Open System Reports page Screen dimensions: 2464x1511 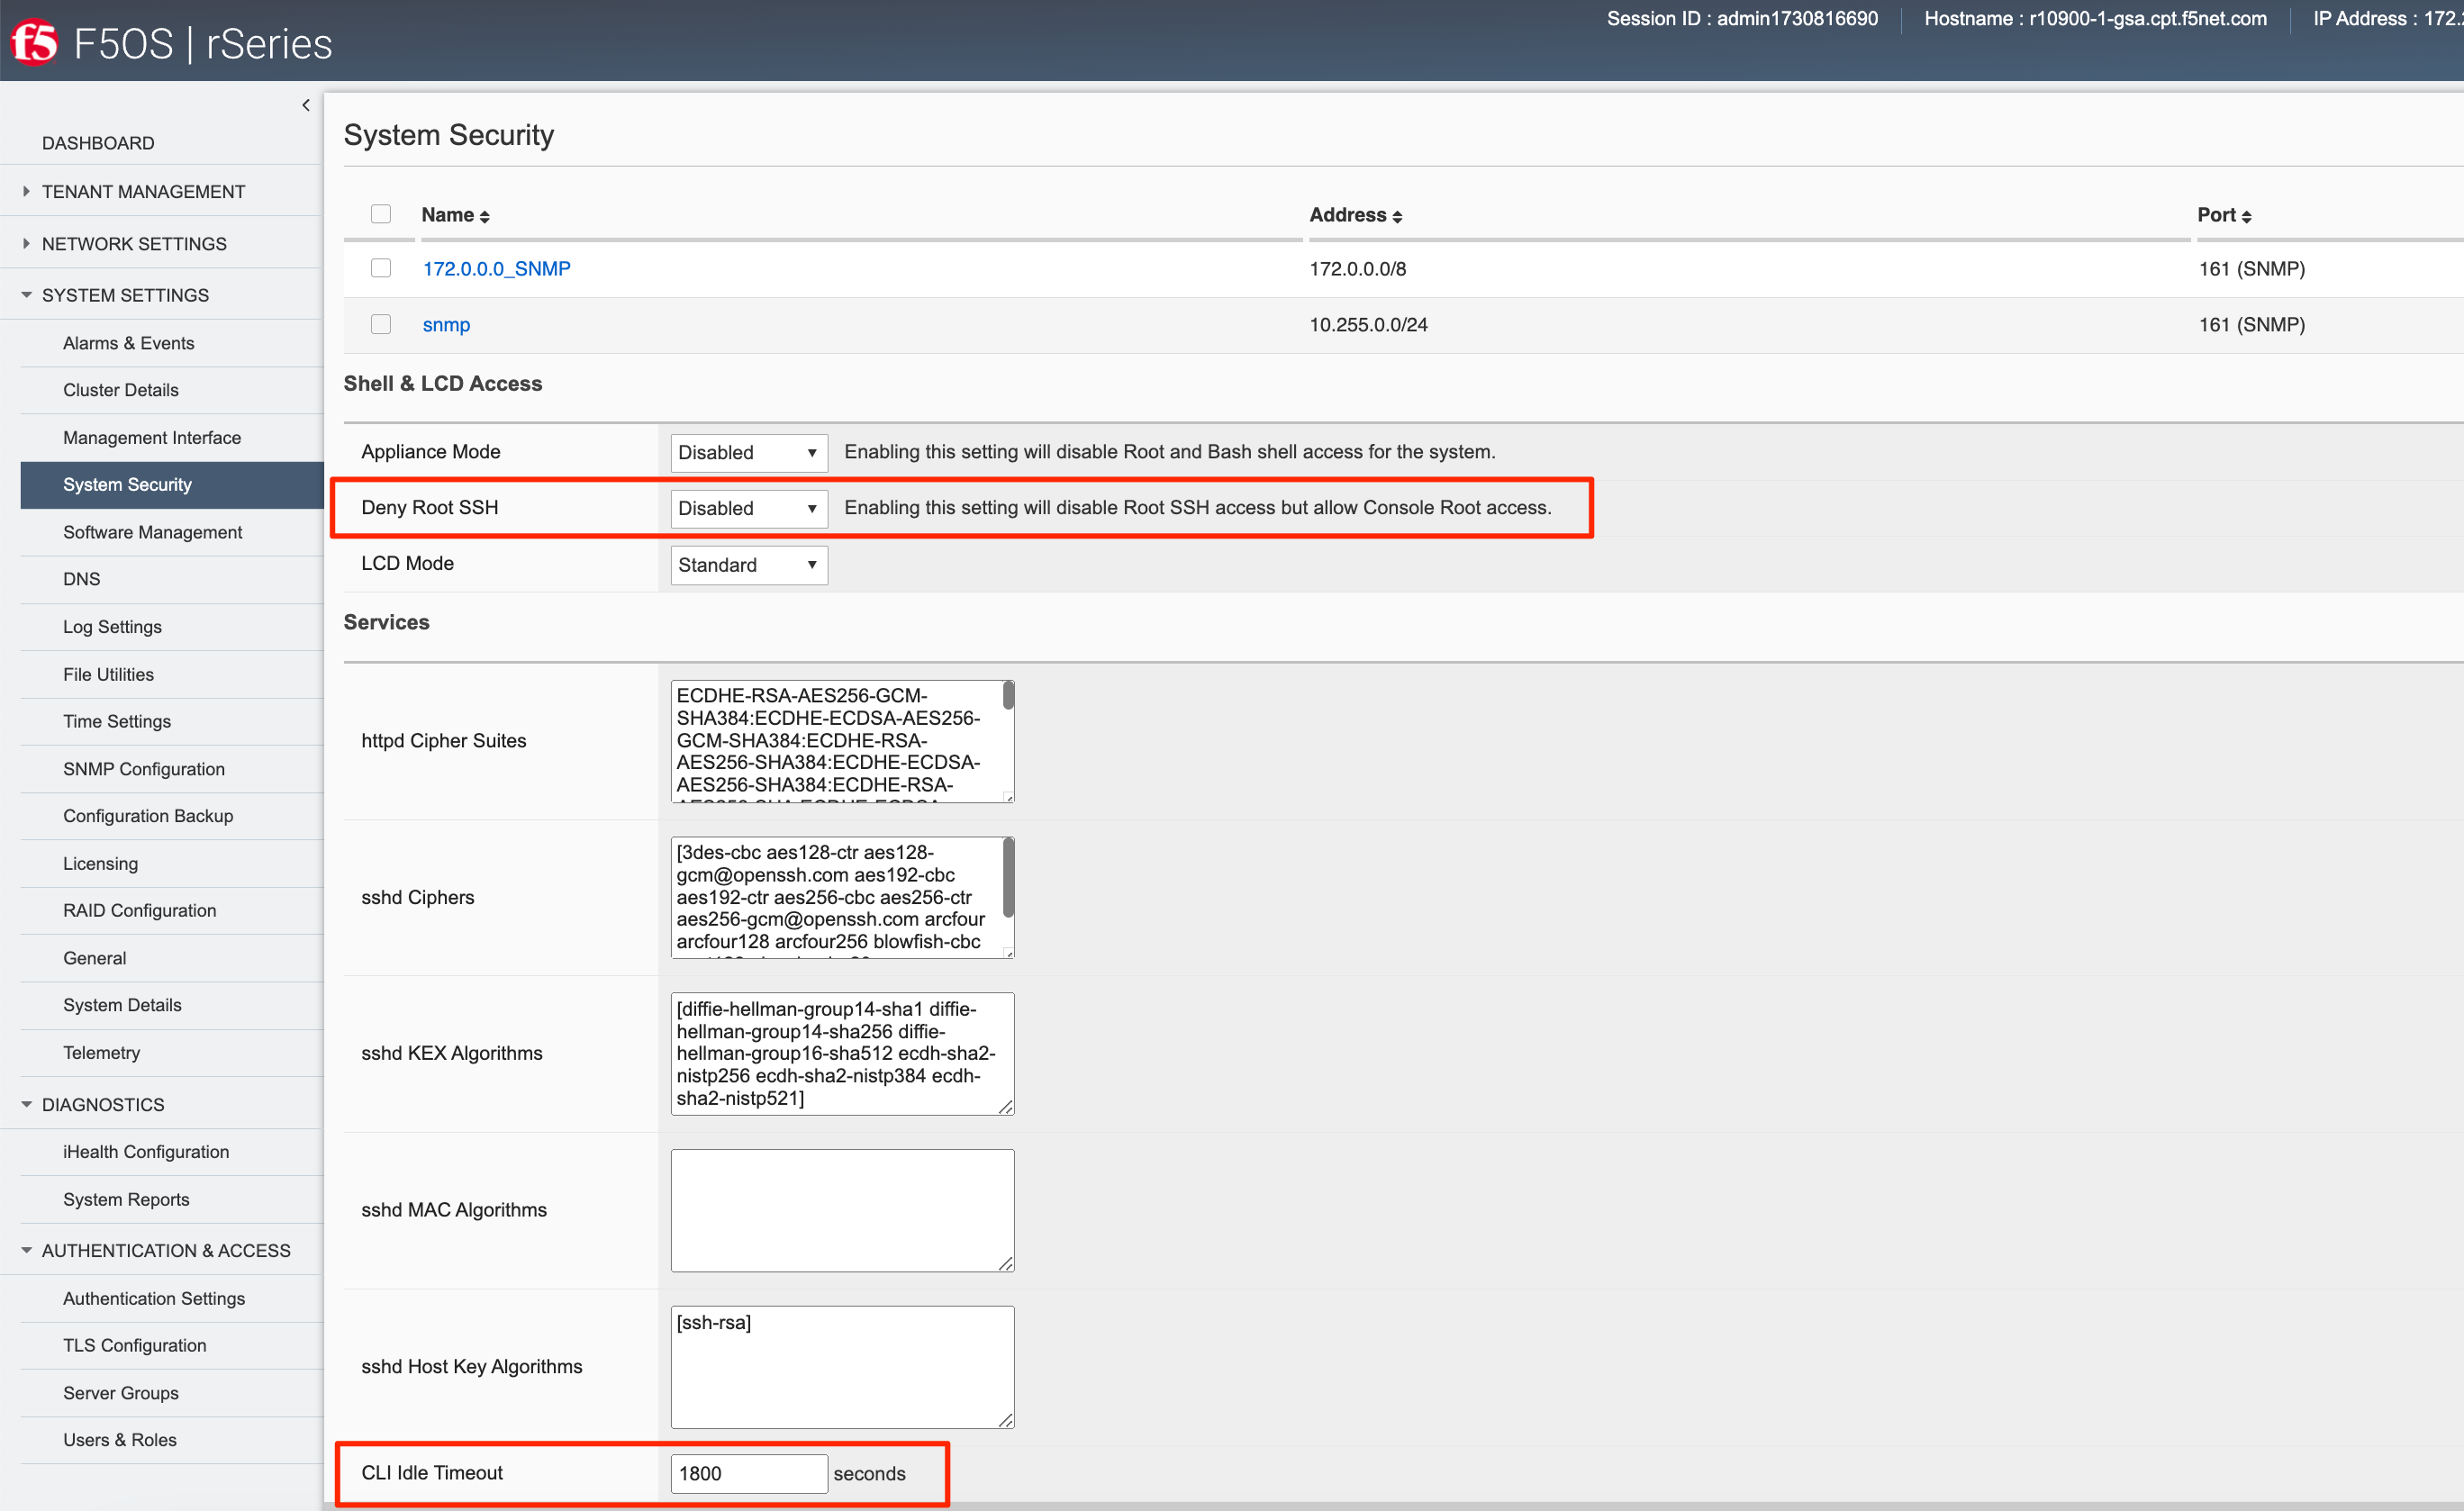pyautogui.click(x=126, y=1199)
